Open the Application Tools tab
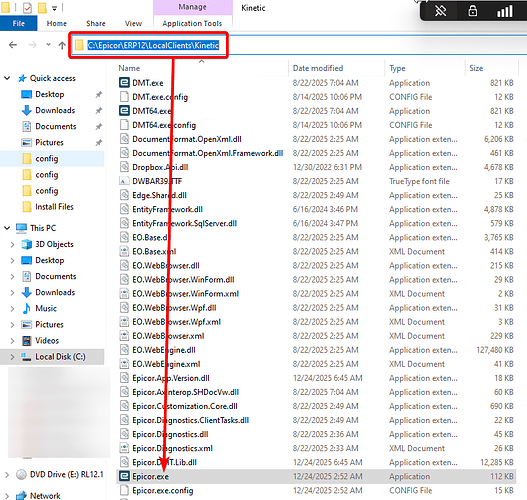 coord(192,24)
